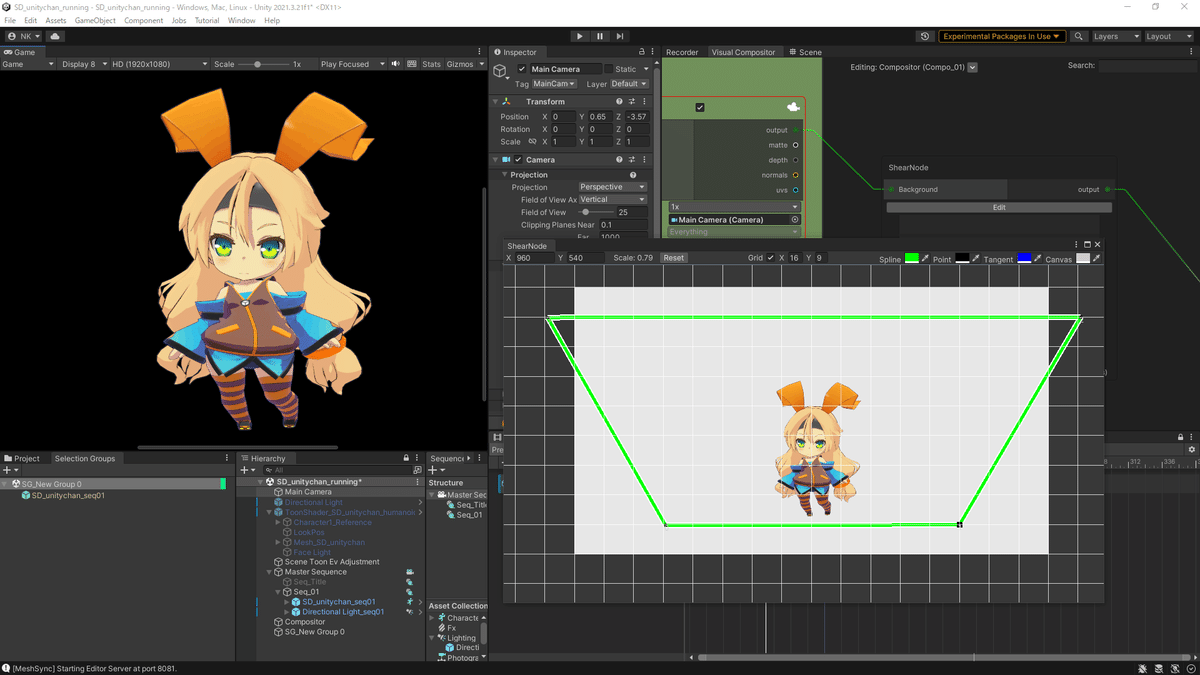Screen dimensions: 1200x675
Task: Click the MeshSync status message icon
Action: [x=6, y=668]
